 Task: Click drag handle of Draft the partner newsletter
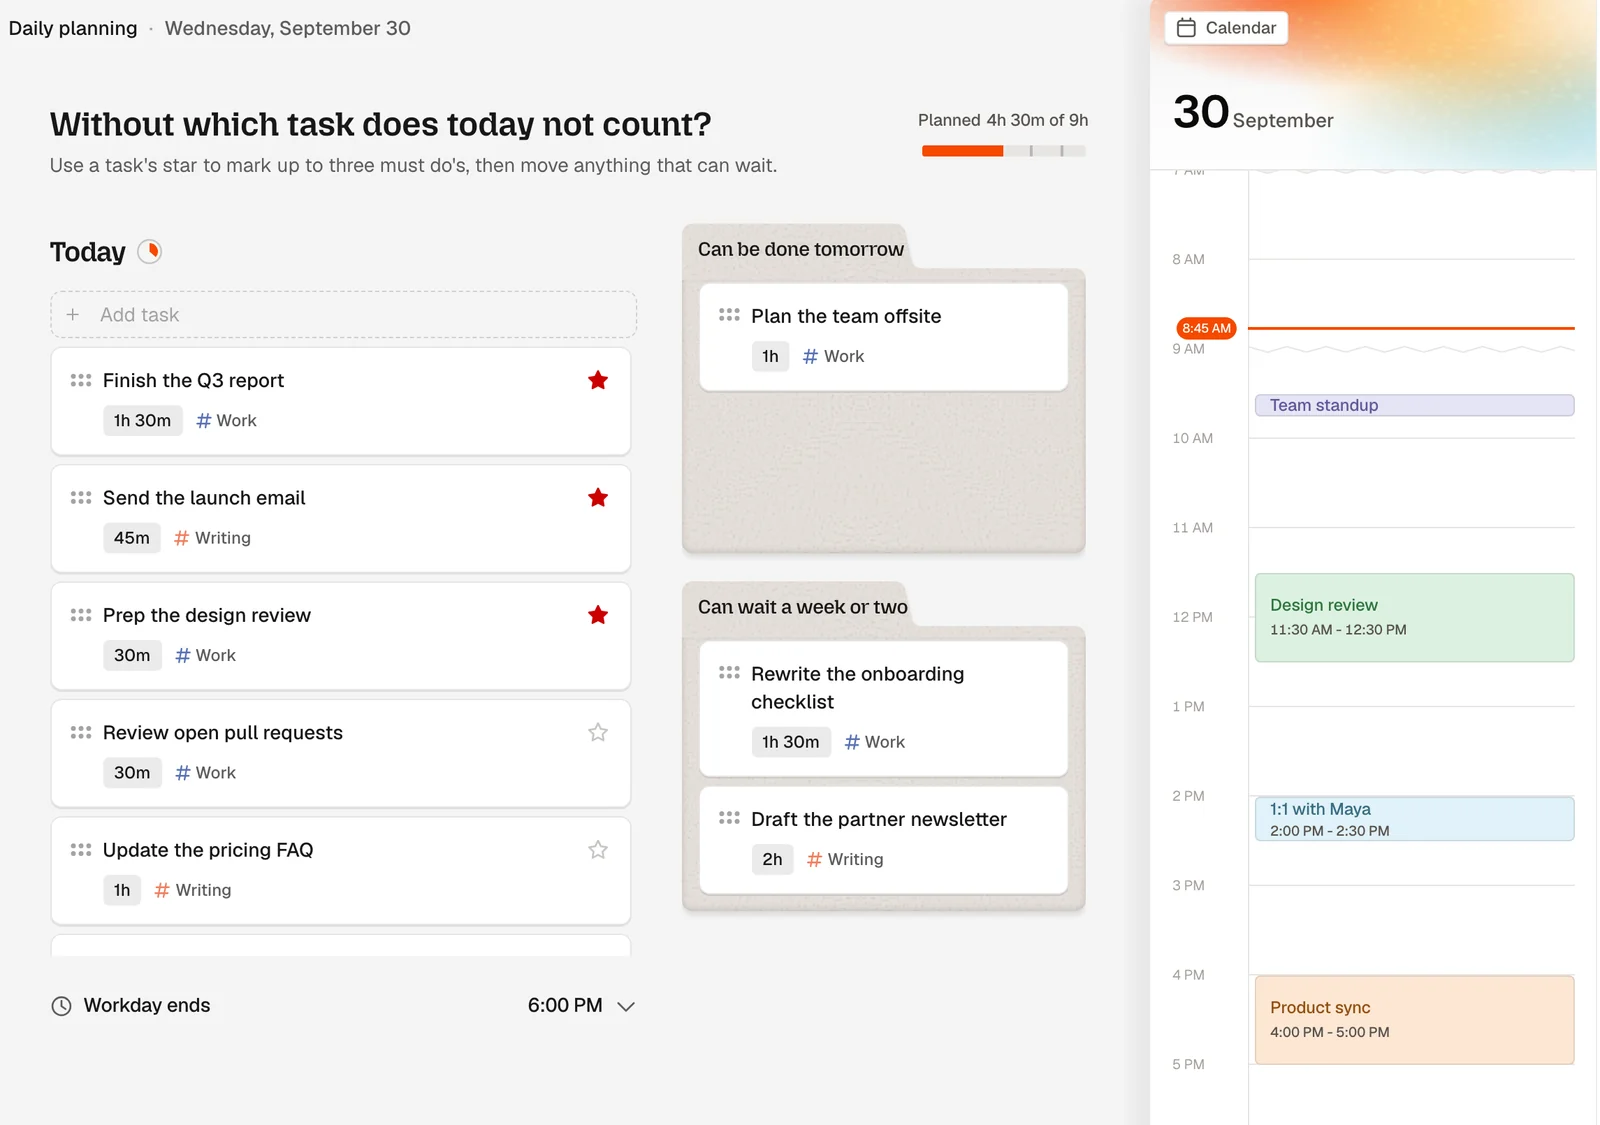pos(729,818)
